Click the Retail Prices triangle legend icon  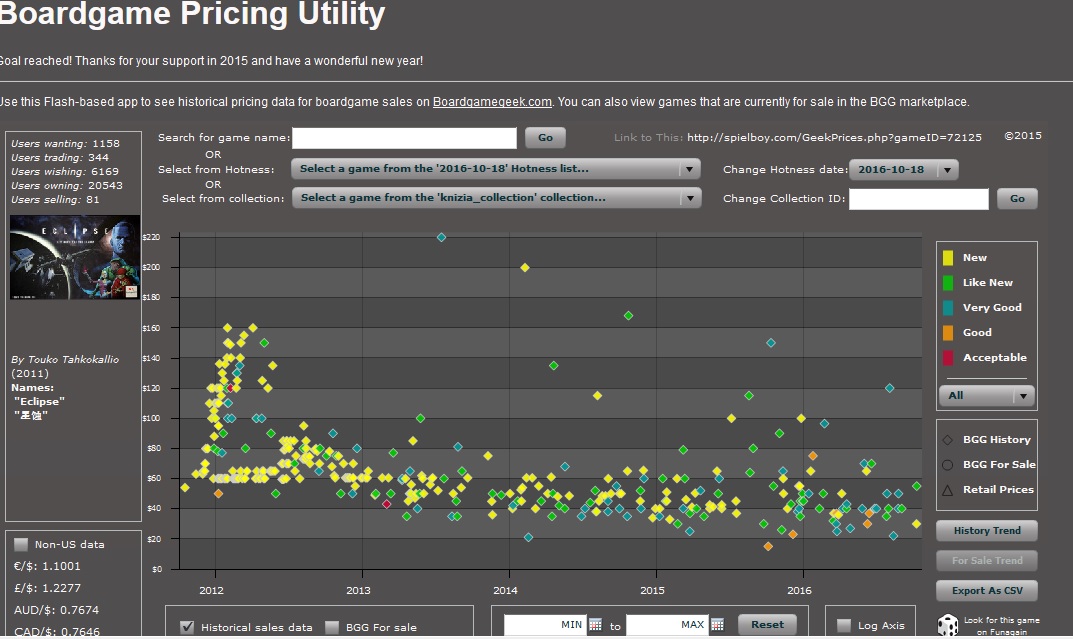click(946, 490)
